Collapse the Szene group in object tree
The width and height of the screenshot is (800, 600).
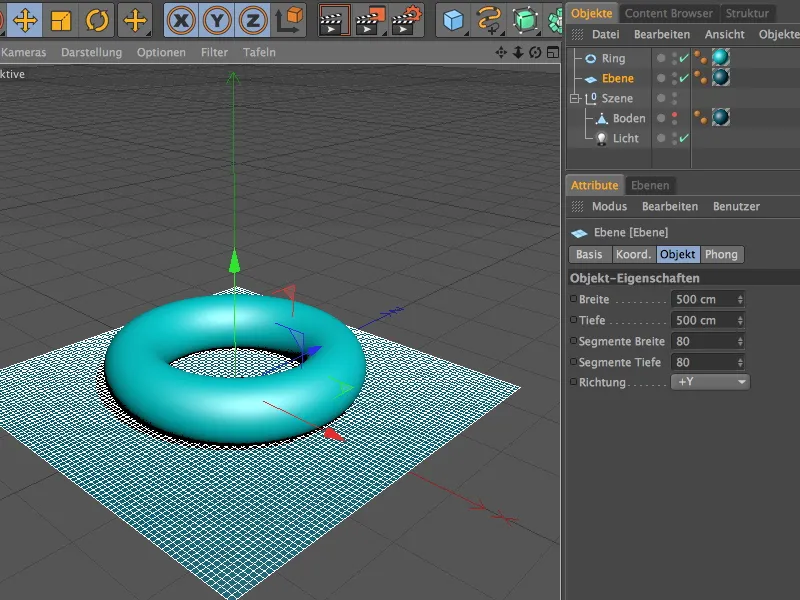pyautogui.click(x=575, y=98)
